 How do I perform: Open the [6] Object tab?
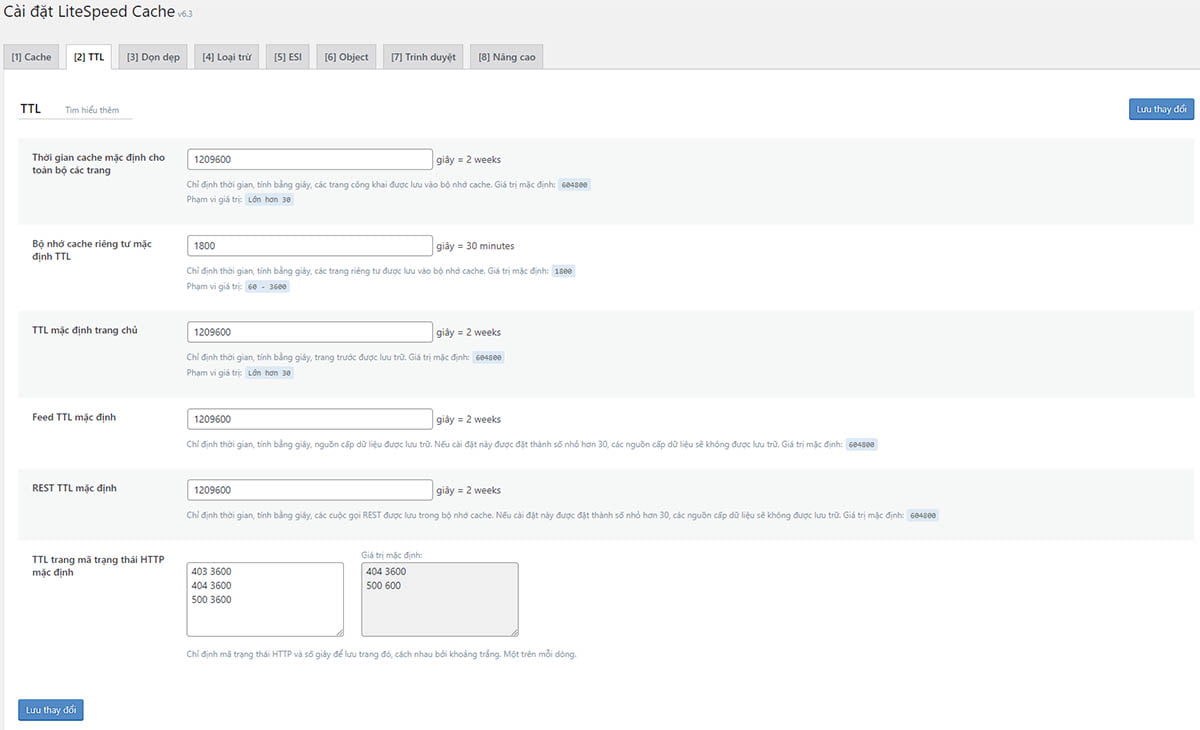click(346, 57)
